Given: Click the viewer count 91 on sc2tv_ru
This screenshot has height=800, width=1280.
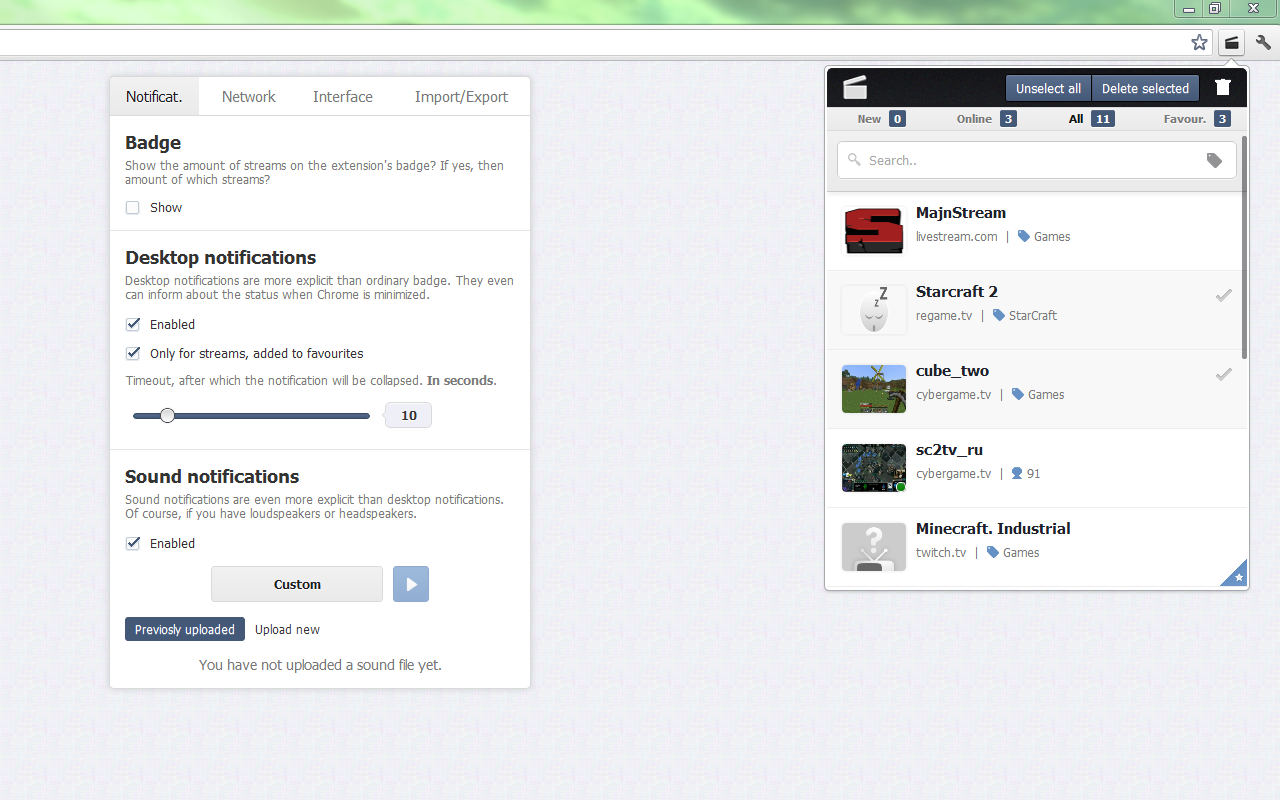Looking at the screenshot, I should pos(1034,474).
